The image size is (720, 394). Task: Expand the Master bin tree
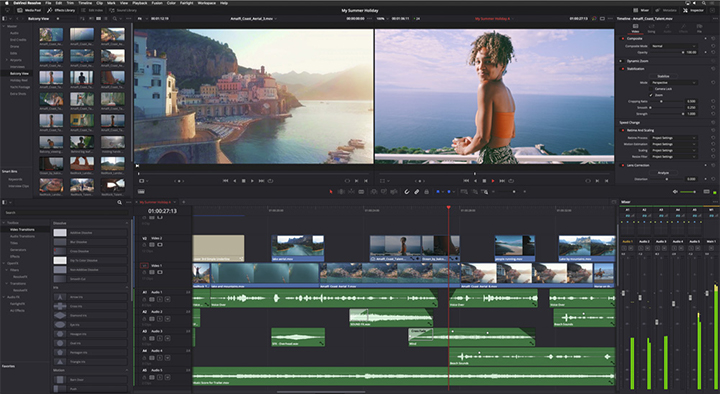[x=4, y=26]
